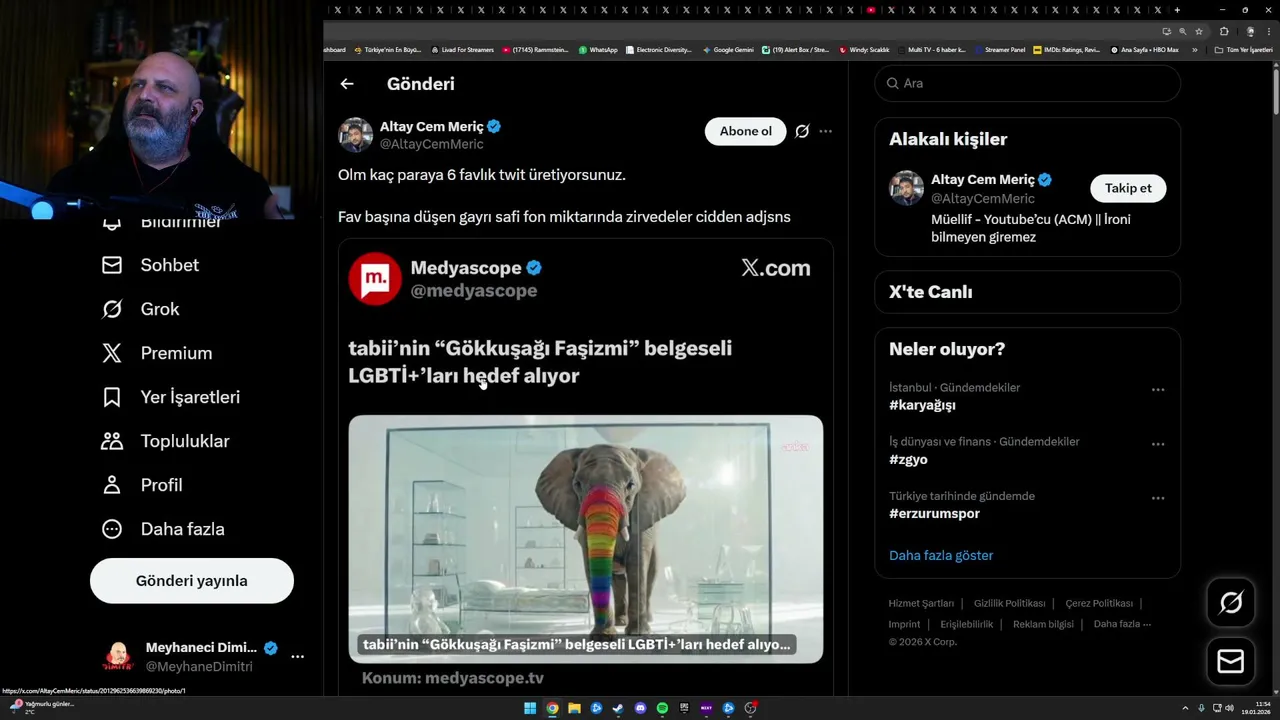Open WhatsApp bookmark

click(x=598, y=49)
